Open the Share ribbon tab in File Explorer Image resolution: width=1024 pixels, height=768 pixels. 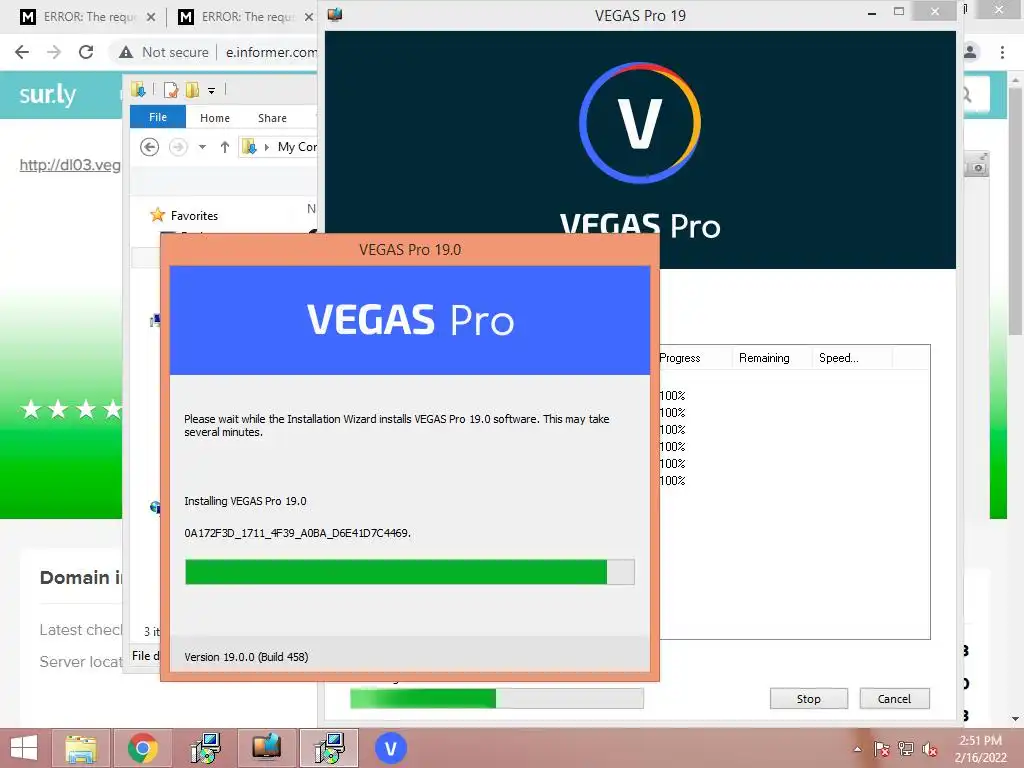click(x=272, y=118)
